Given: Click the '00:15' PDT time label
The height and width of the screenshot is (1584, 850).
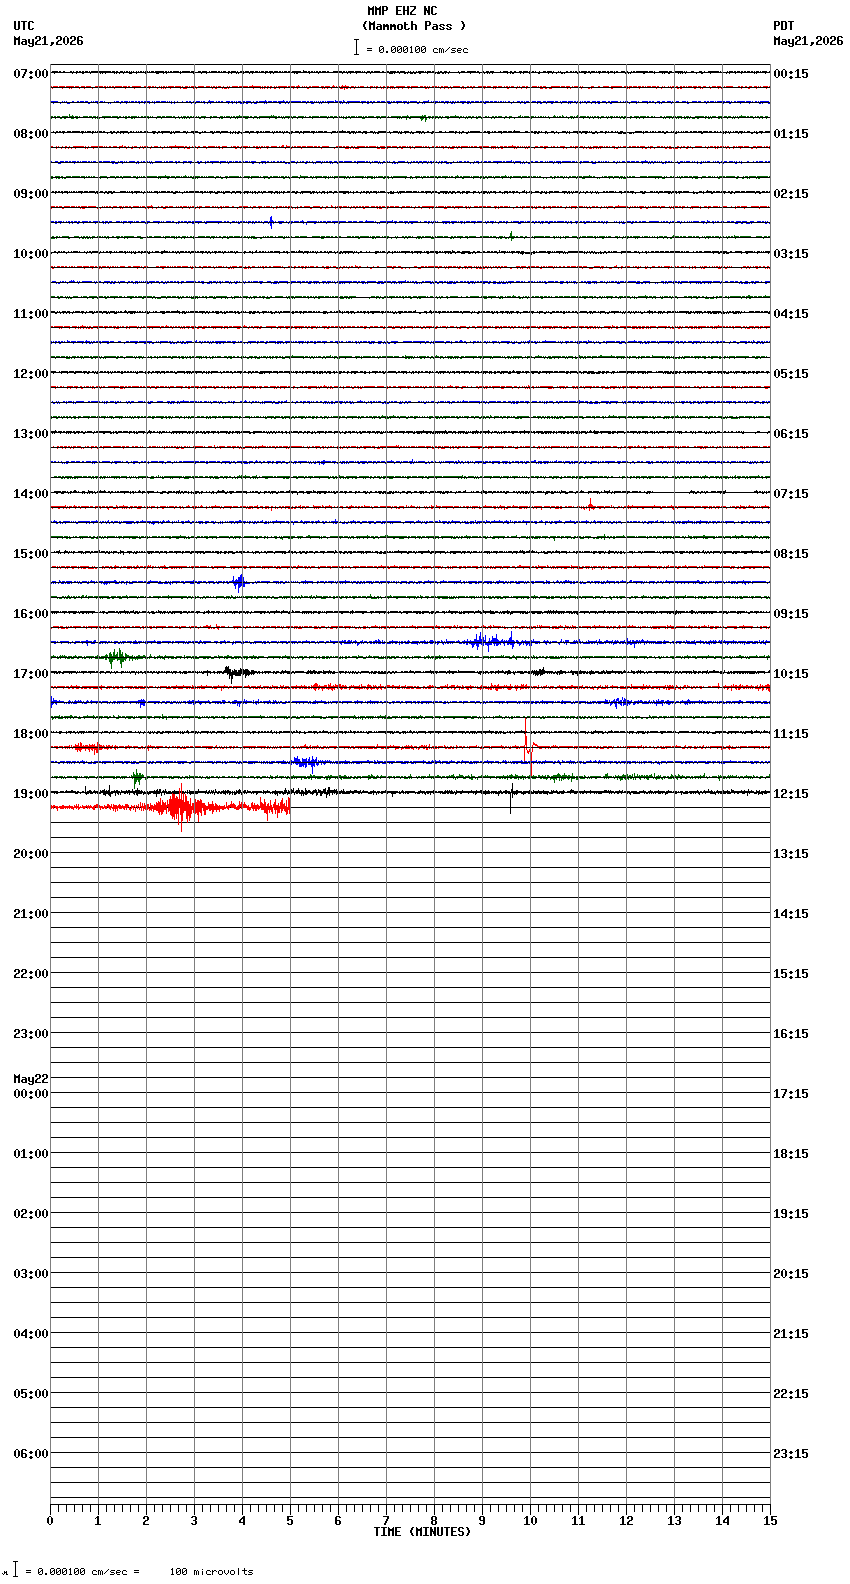Looking at the screenshot, I should (x=791, y=74).
